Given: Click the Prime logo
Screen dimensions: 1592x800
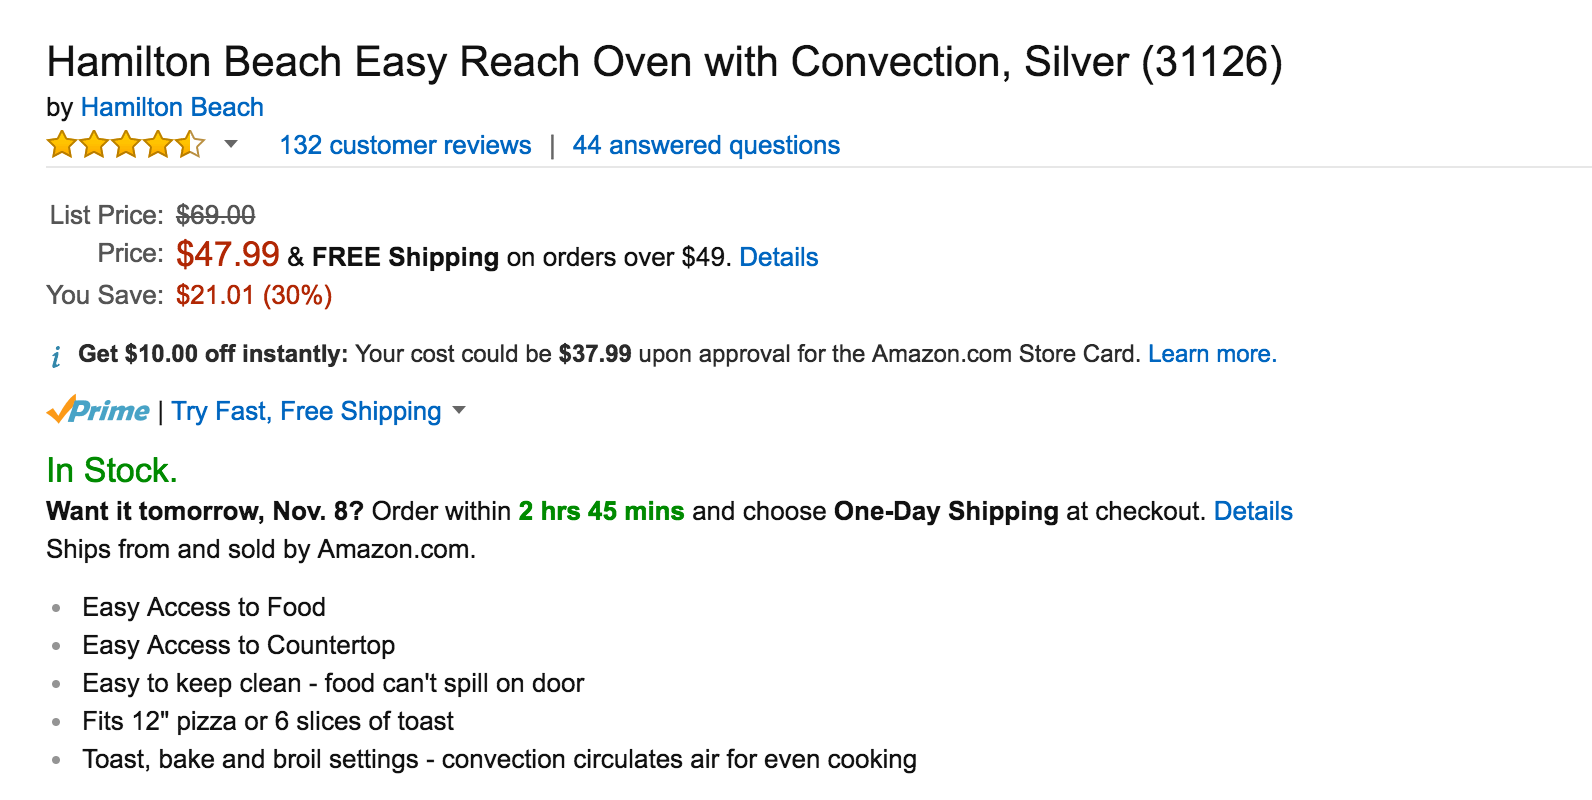Looking at the screenshot, I should click(x=98, y=411).
